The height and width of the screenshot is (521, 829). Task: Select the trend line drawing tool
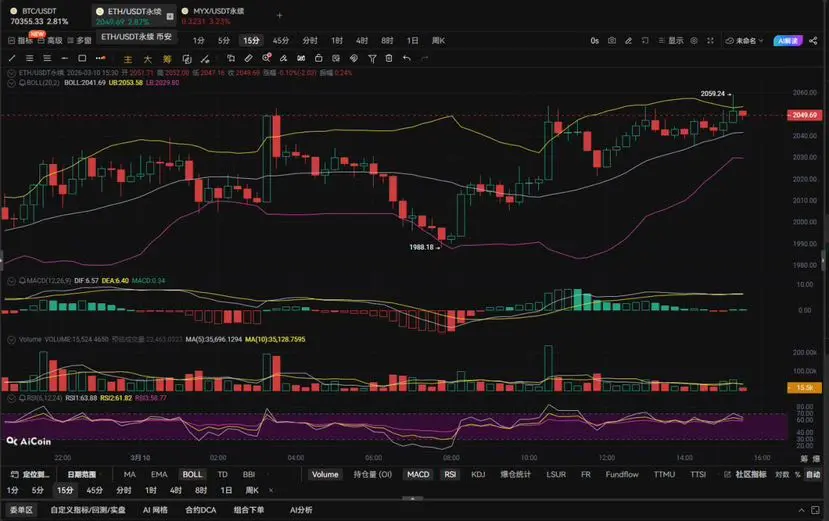12,58
